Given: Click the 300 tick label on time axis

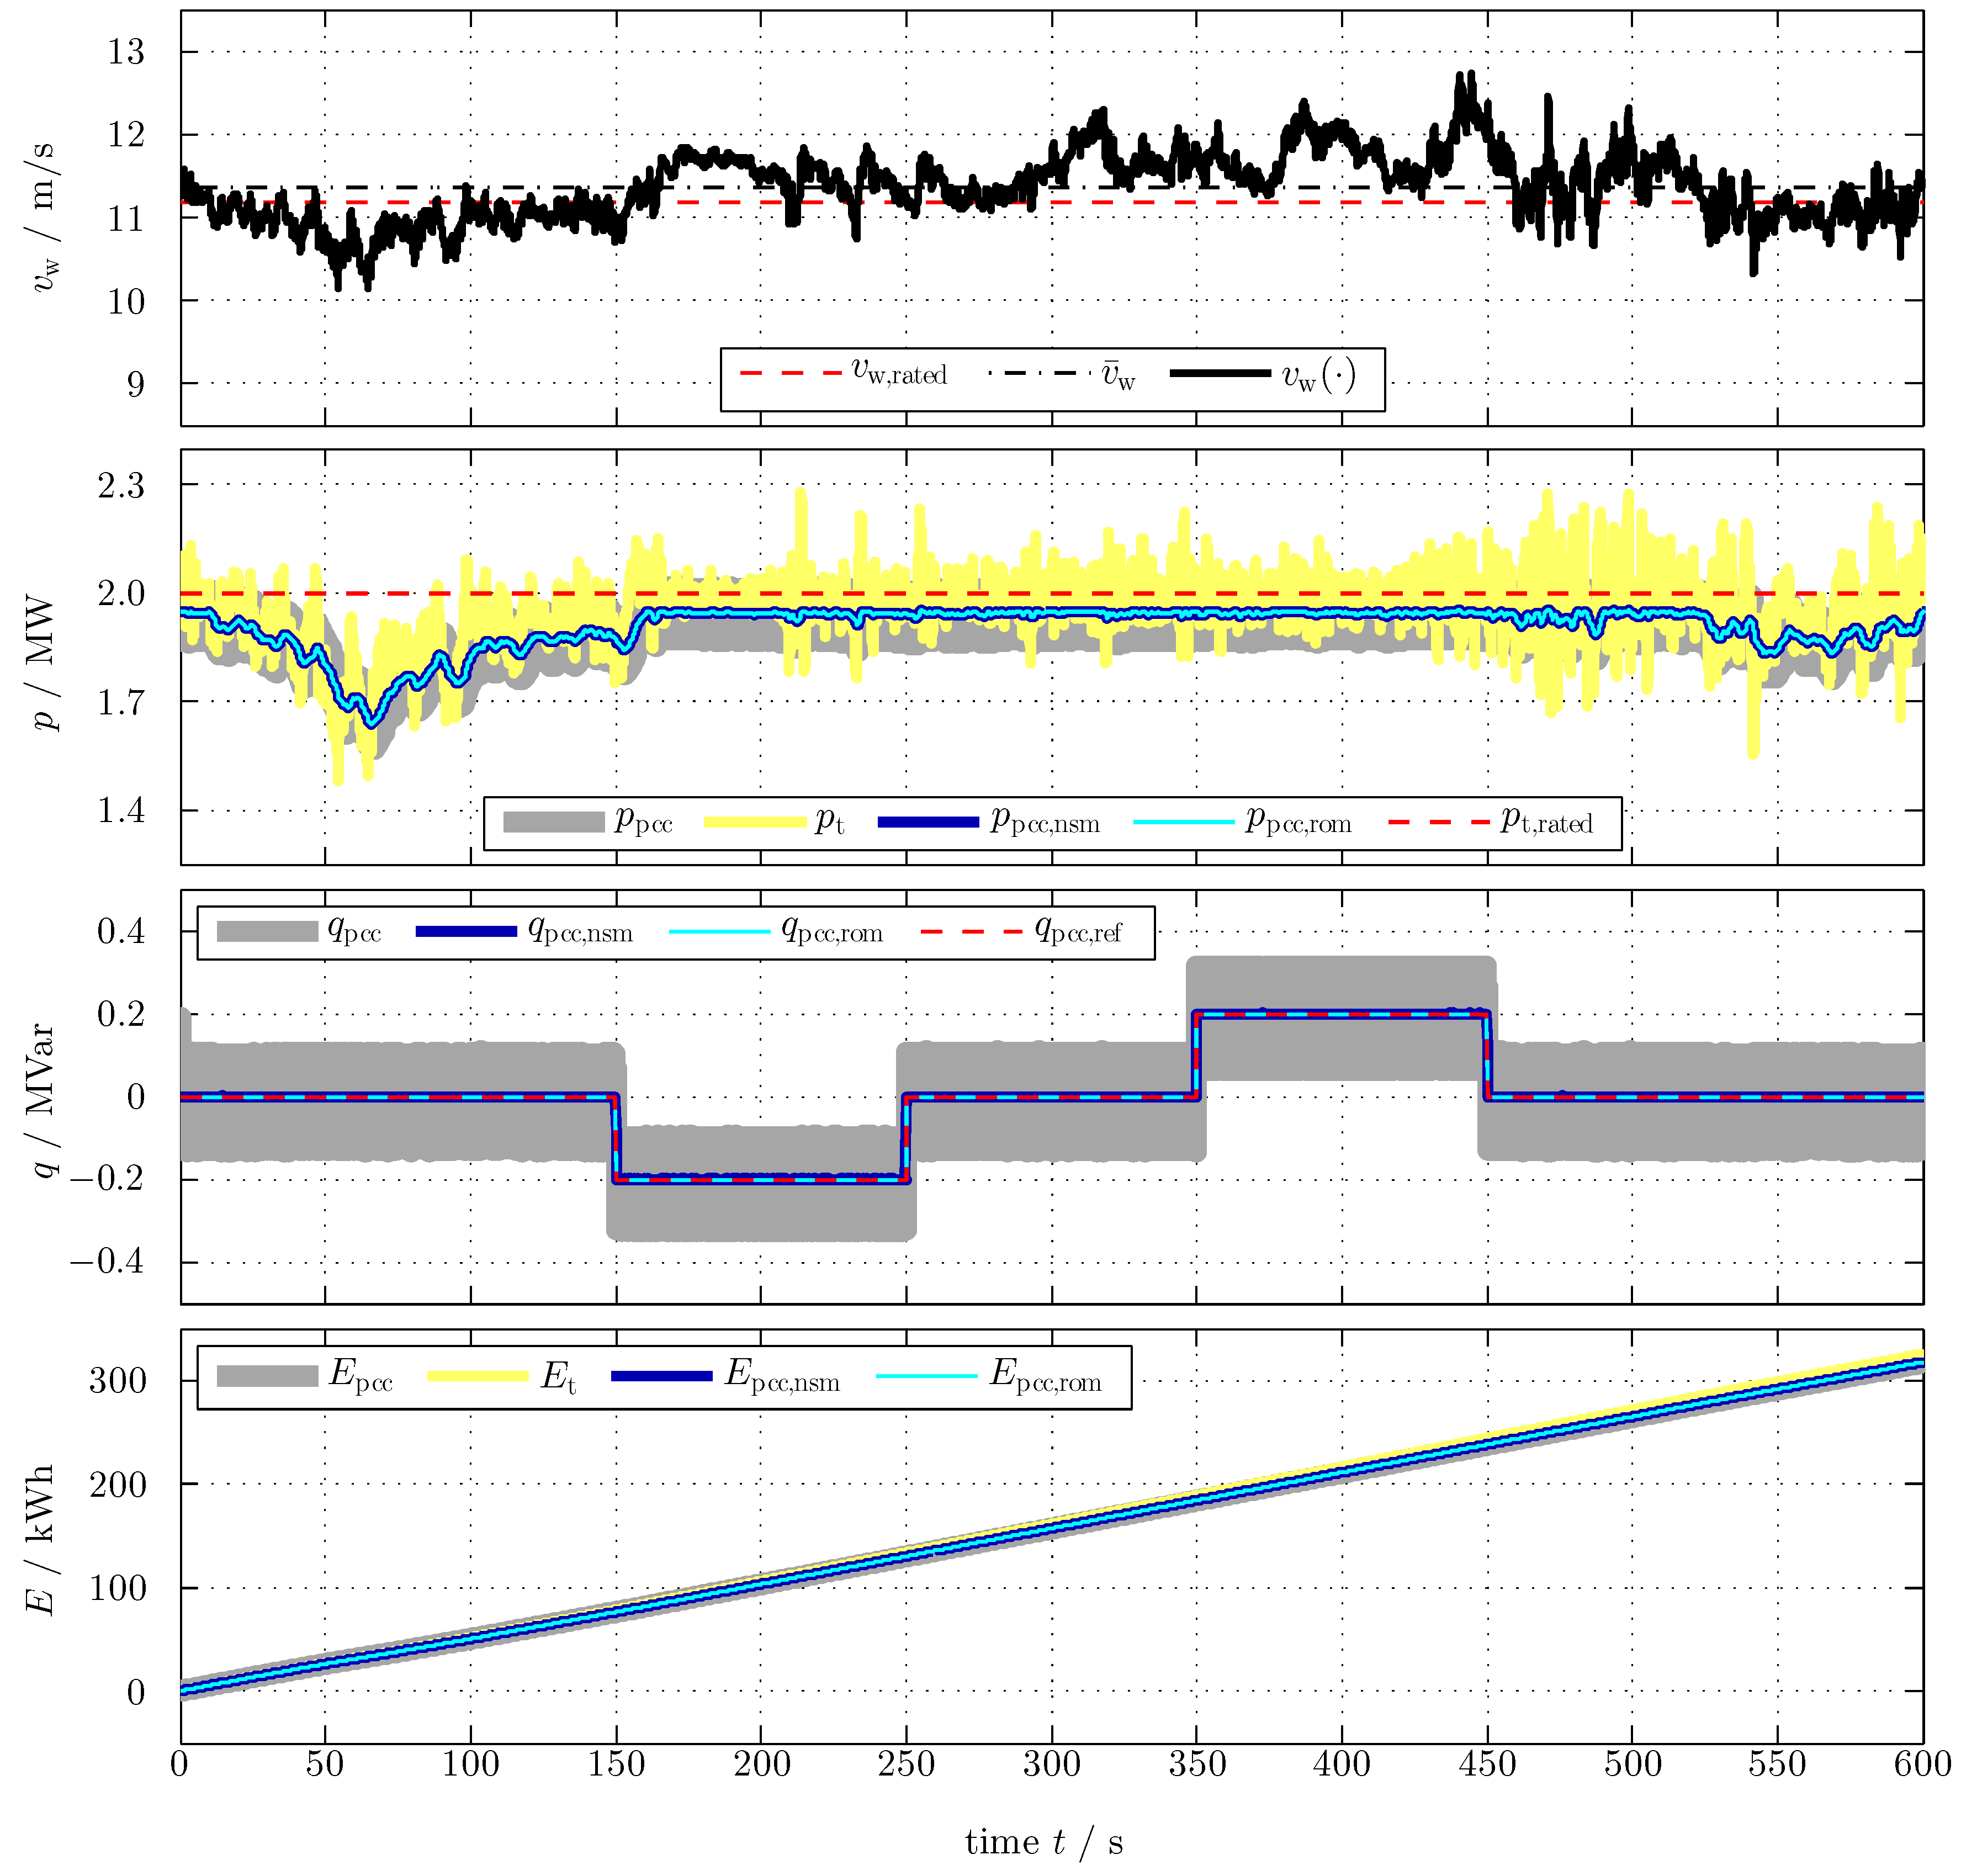Looking at the screenshot, I should 1051,1763.
